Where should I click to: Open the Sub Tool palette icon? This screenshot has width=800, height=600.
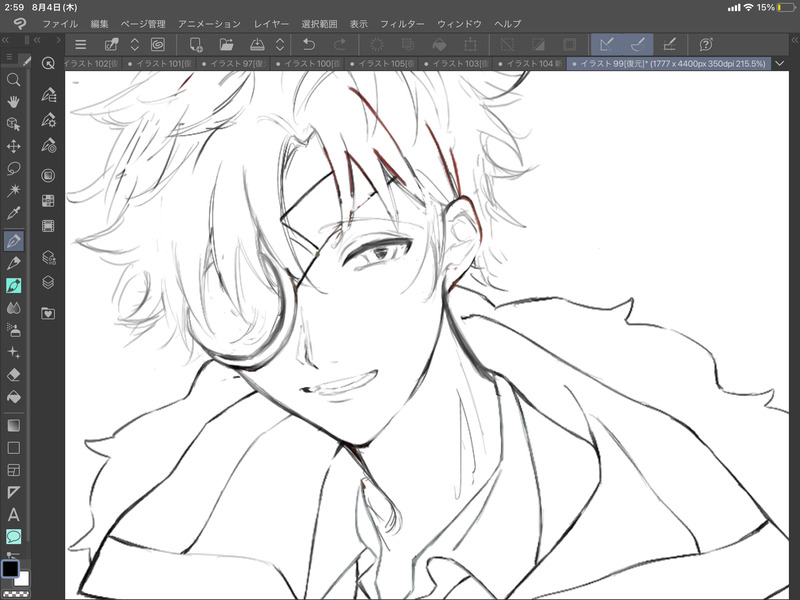(48, 94)
